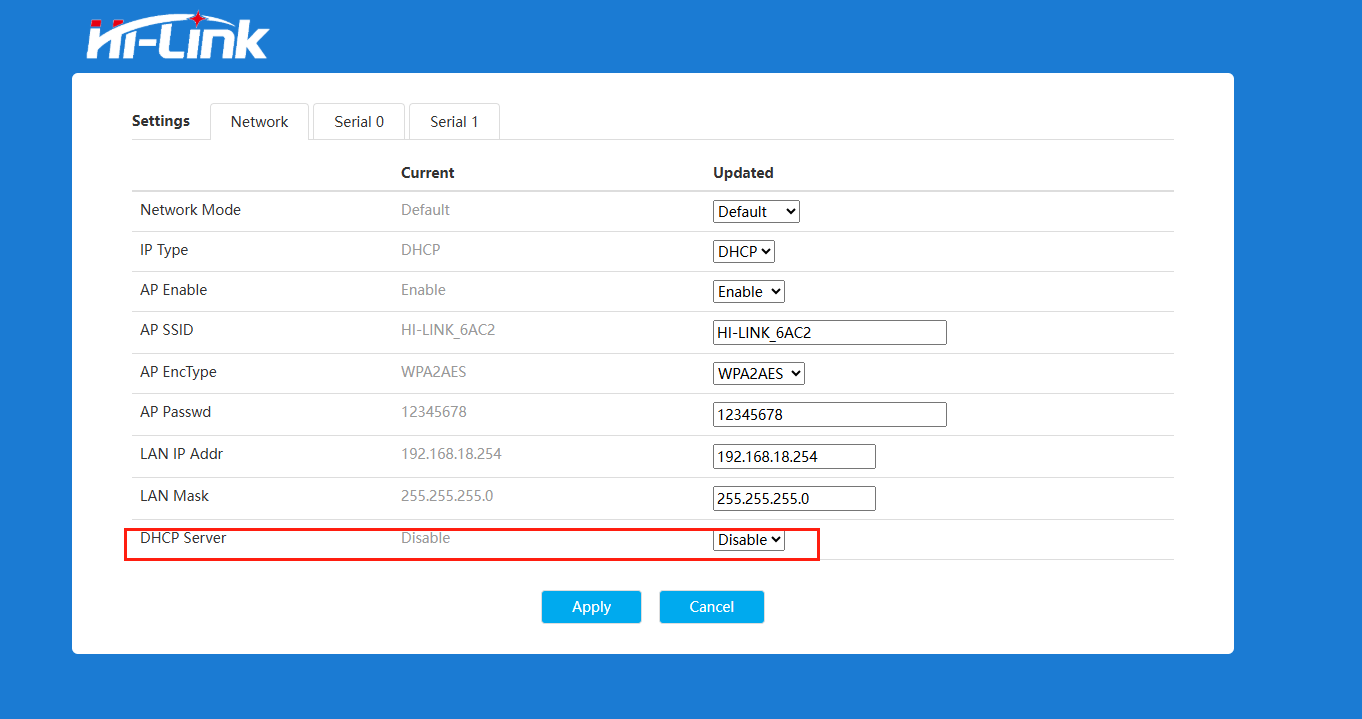
Task: Click the IP Type row label
Action: 164,250
